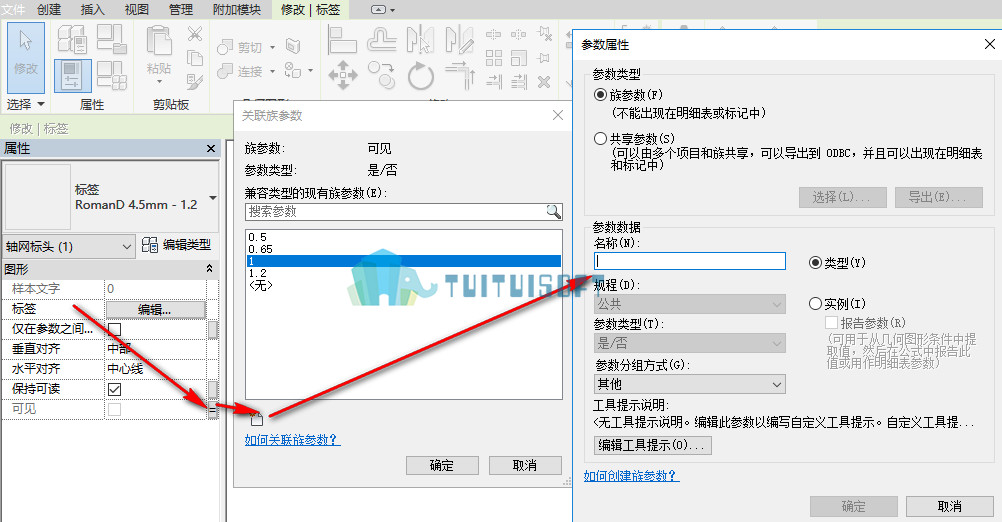Select <无> in parameter list
1002x522 pixels.
click(x=404, y=285)
